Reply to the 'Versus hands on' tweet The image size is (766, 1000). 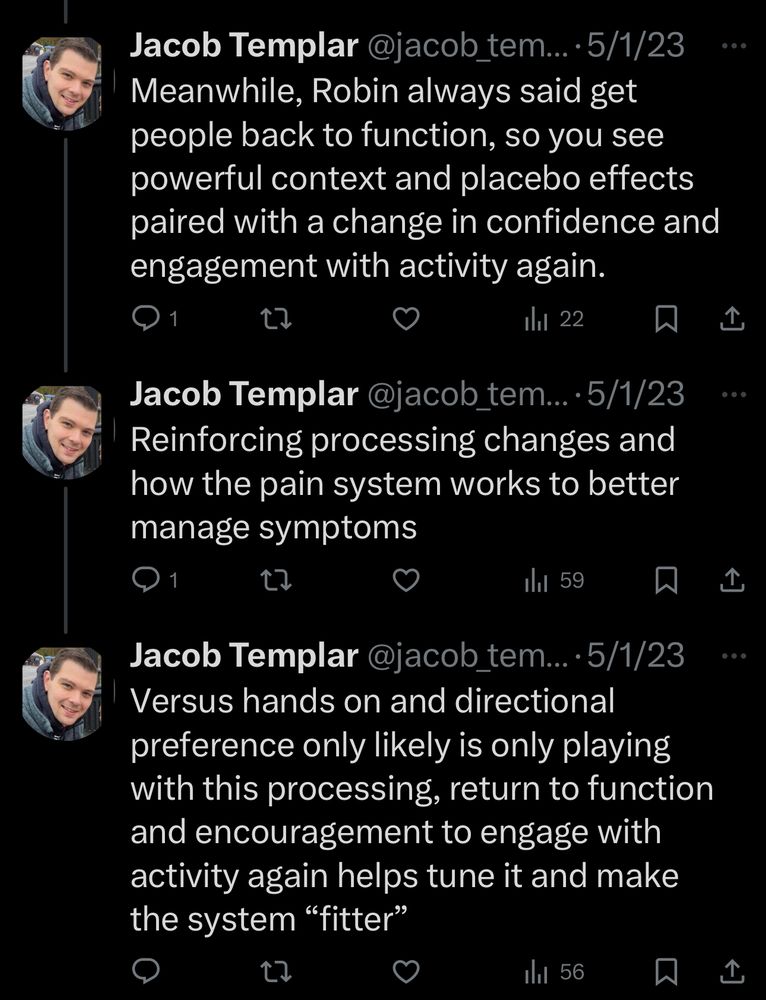coord(146,971)
